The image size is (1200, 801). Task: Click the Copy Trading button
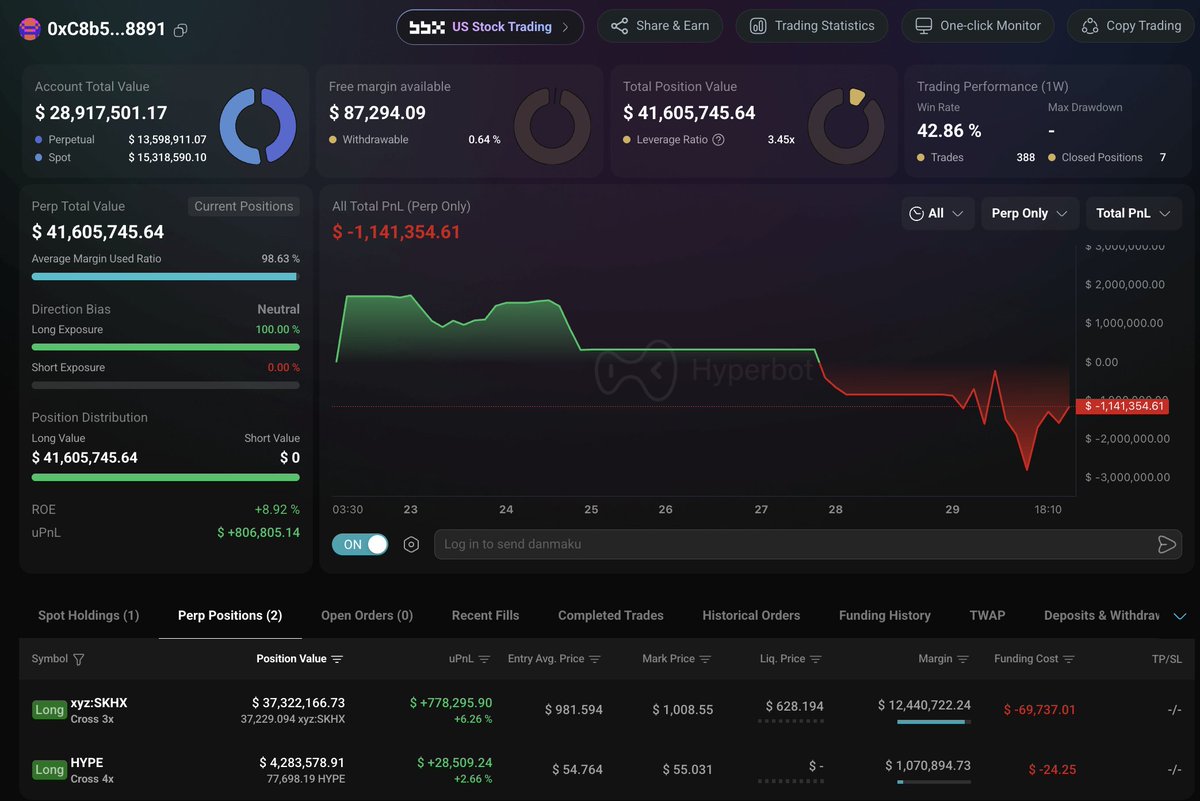(x=1132, y=26)
